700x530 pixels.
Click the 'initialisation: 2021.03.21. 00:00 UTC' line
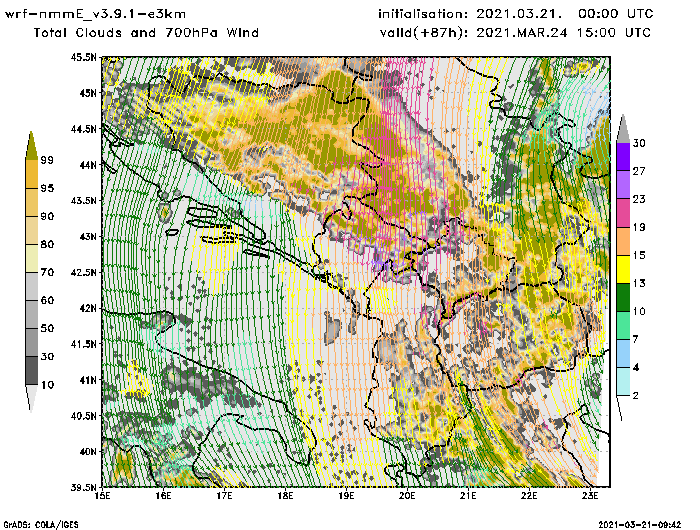click(x=516, y=14)
